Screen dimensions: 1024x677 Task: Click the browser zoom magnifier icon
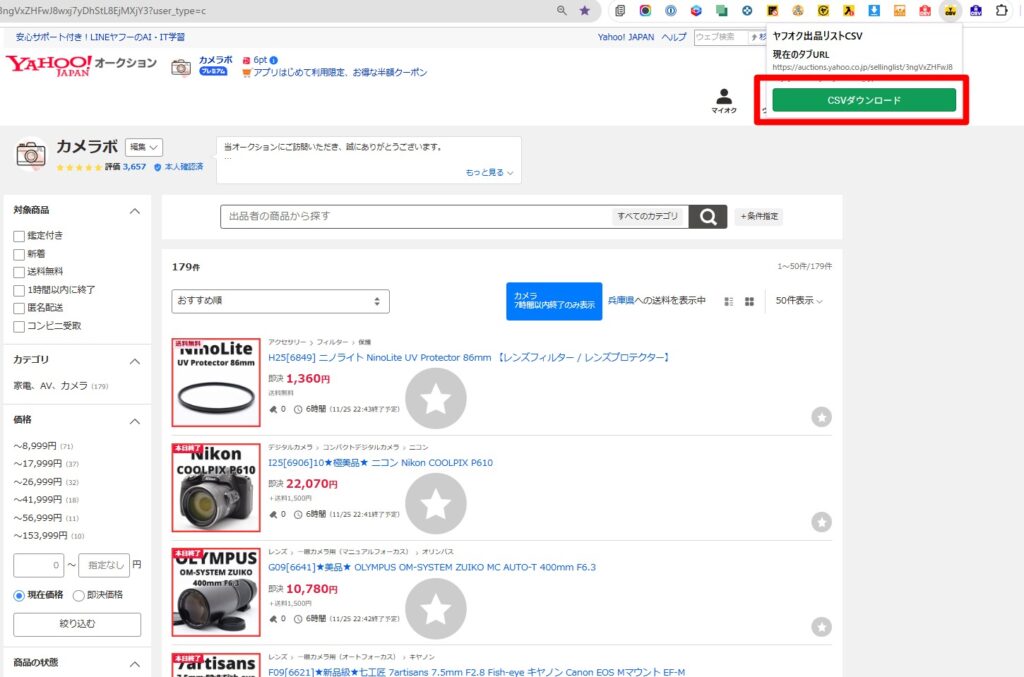(562, 11)
